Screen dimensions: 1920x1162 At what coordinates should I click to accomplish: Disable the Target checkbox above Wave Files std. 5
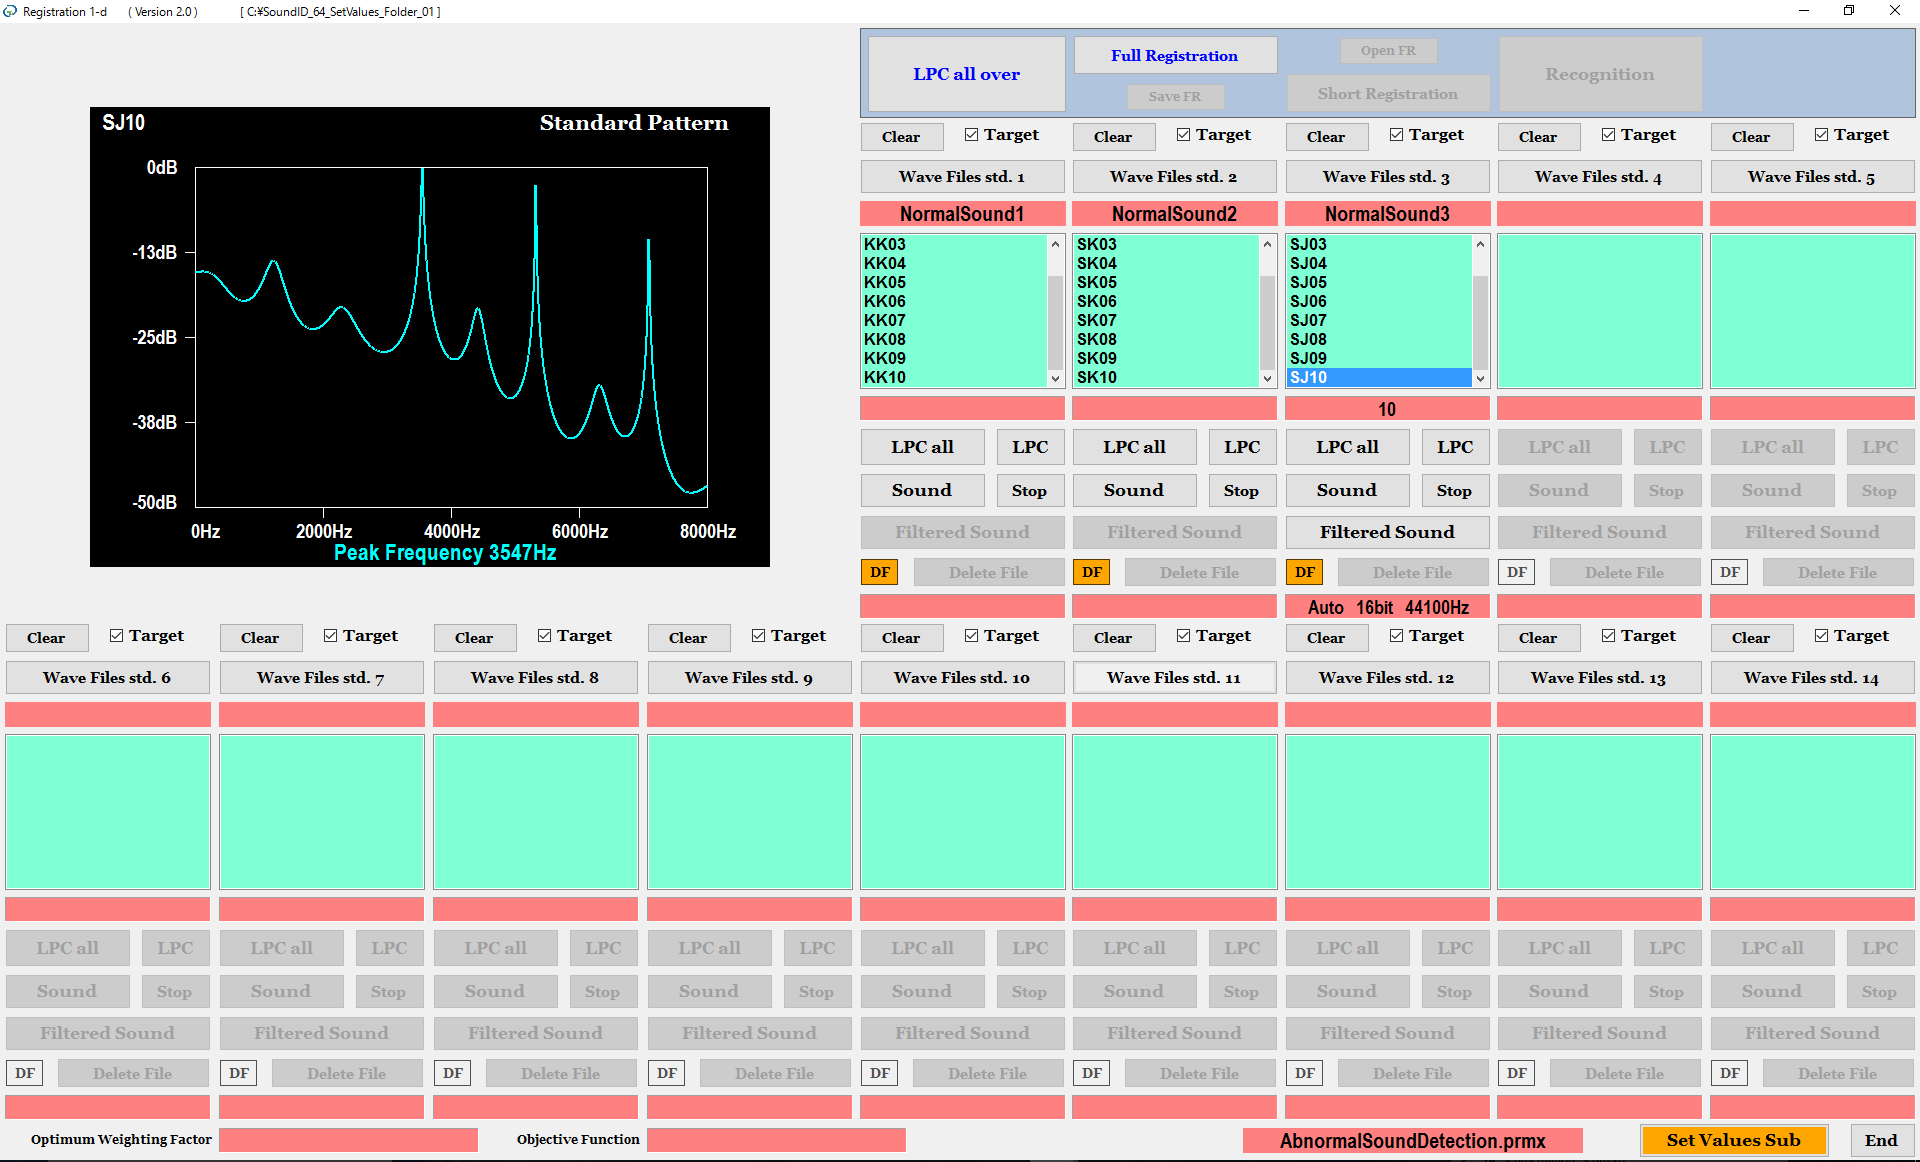click(1822, 133)
